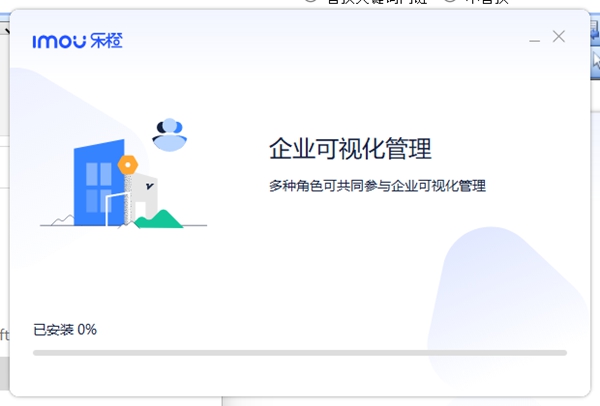Image resolution: width=600 pixels, height=406 pixels.
Task: Click the 已安装 0% status label
Action: tap(65, 329)
